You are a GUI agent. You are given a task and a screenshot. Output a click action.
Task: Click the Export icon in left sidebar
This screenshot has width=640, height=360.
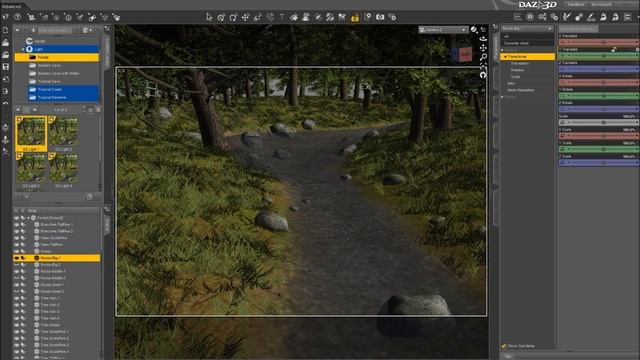(x=5, y=91)
